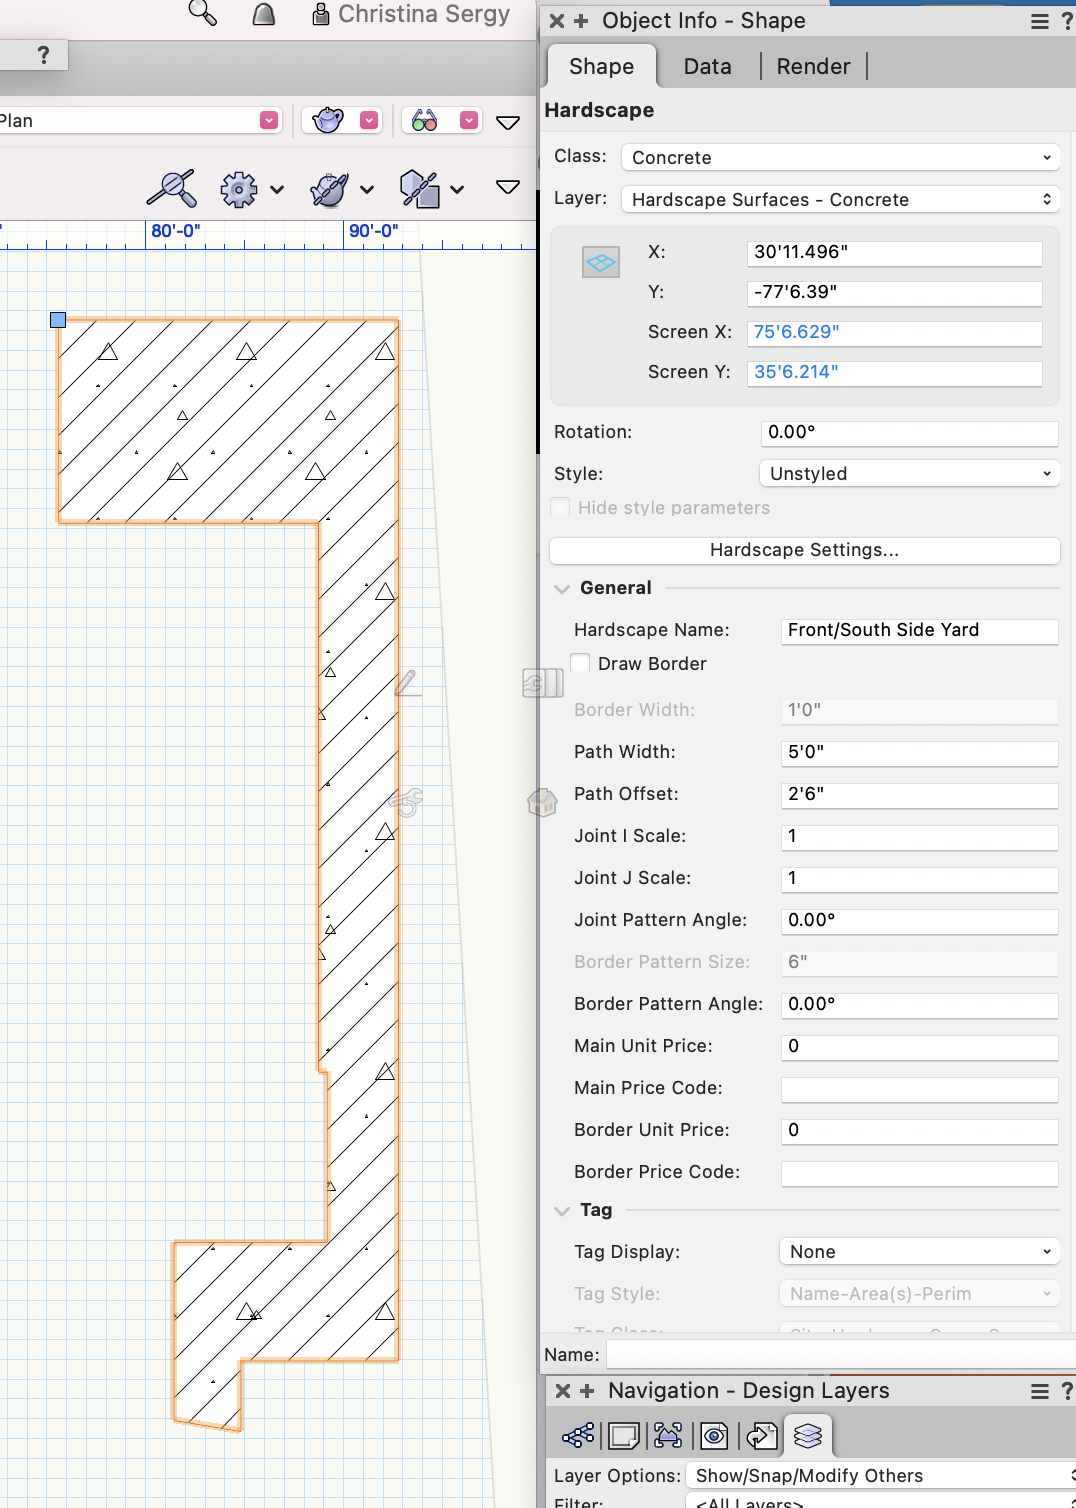Open the Classes tab in Navigation palette
Image resolution: width=1076 pixels, height=1508 pixels.
coord(578,1436)
